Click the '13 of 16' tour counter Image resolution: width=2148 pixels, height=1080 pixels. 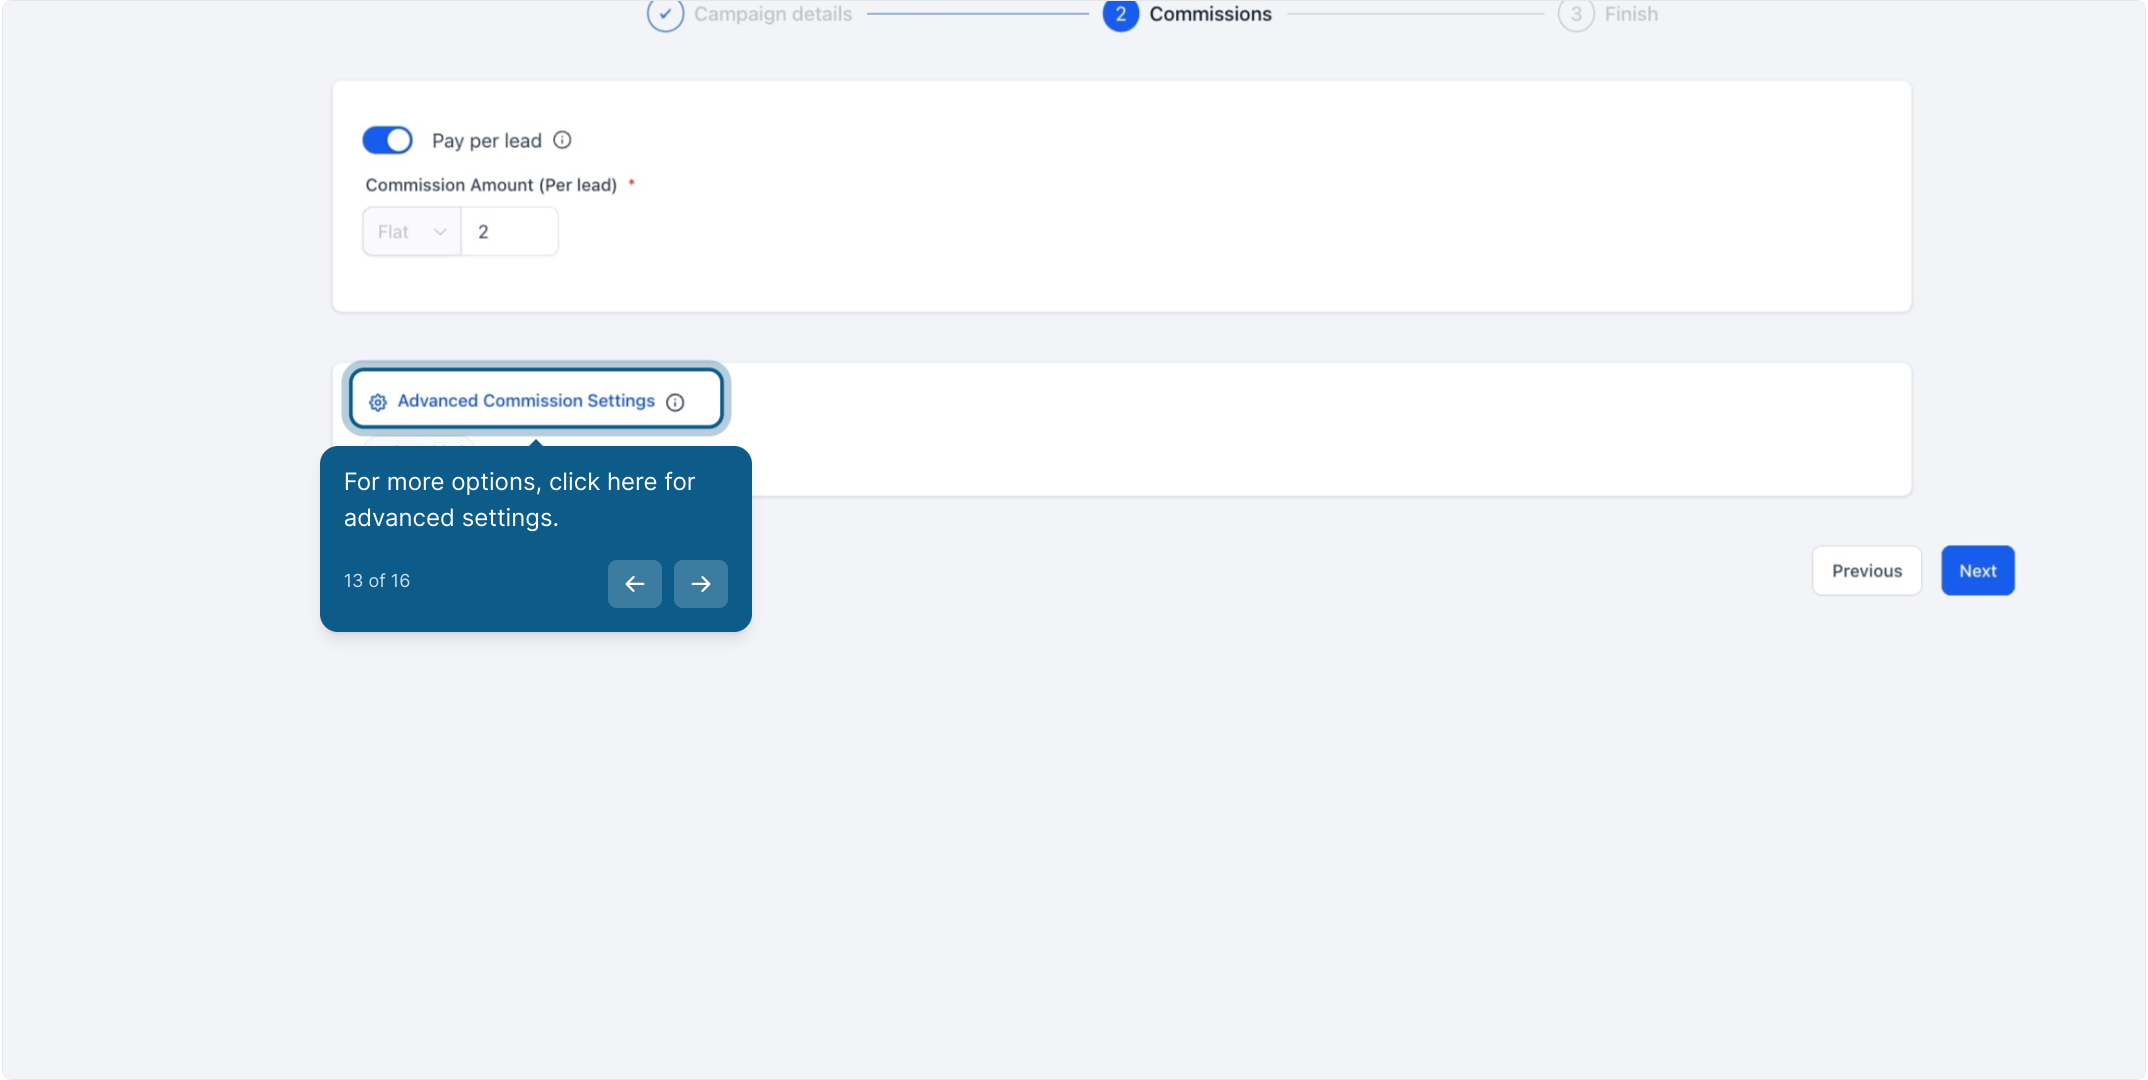pos(377,581)
